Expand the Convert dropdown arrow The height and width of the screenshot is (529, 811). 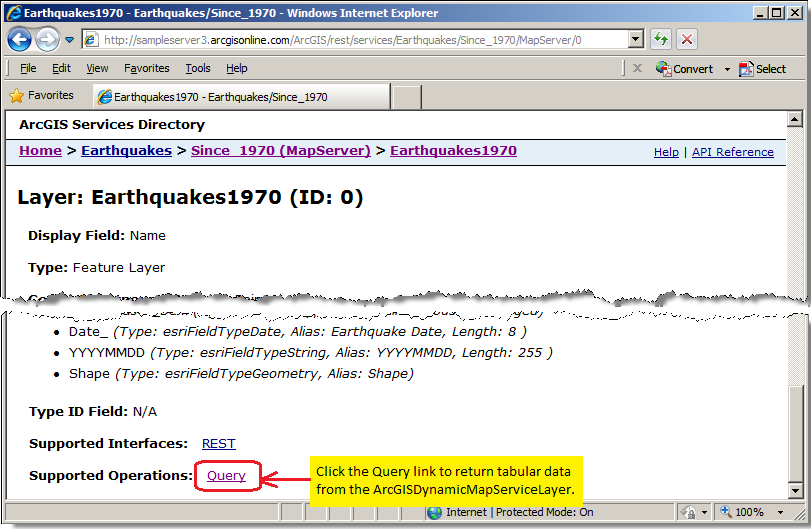(727, 69)
